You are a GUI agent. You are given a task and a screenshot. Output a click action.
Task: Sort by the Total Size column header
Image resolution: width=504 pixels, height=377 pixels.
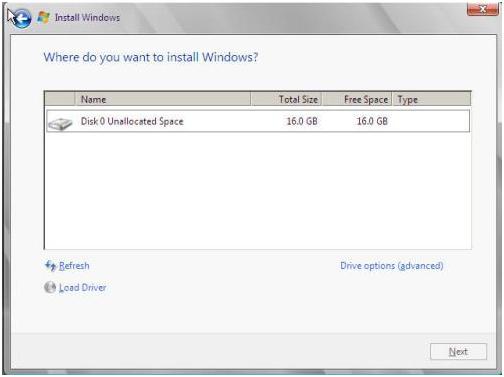click(x=286, y=99)
